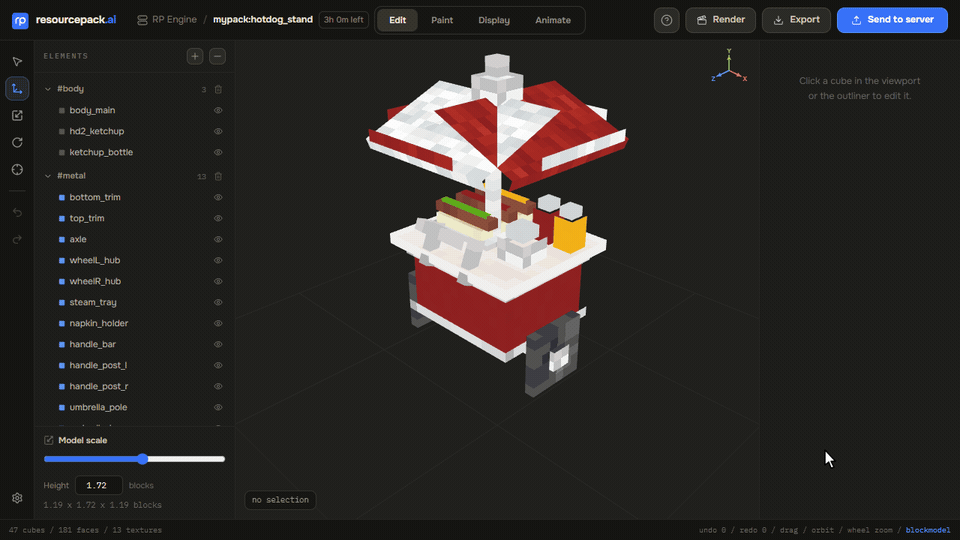Choose the resize tool in sidebar
960x540 pixels.
tap(17, 116)
